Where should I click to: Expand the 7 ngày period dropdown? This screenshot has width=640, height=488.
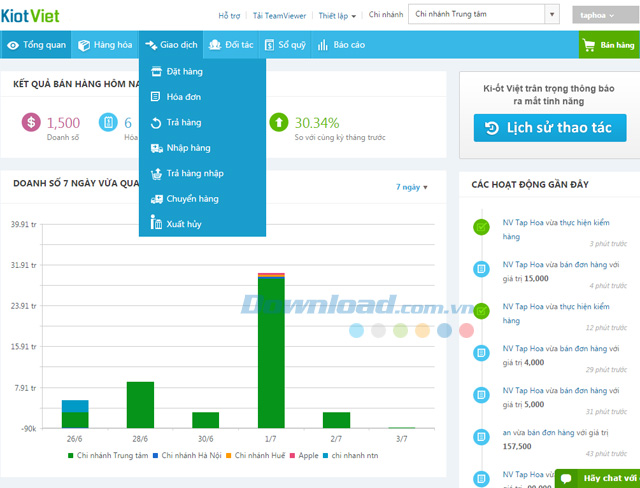(411, 187)
